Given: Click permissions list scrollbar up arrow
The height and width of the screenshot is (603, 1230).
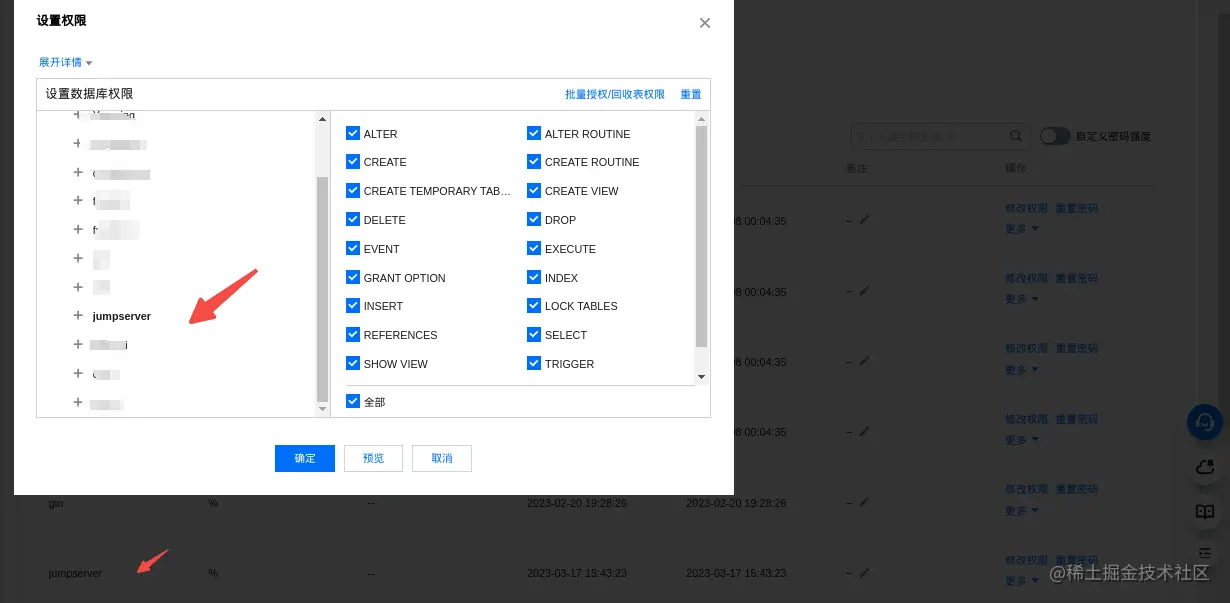Looking at the screenshot, I should click(x=701, y=118).
